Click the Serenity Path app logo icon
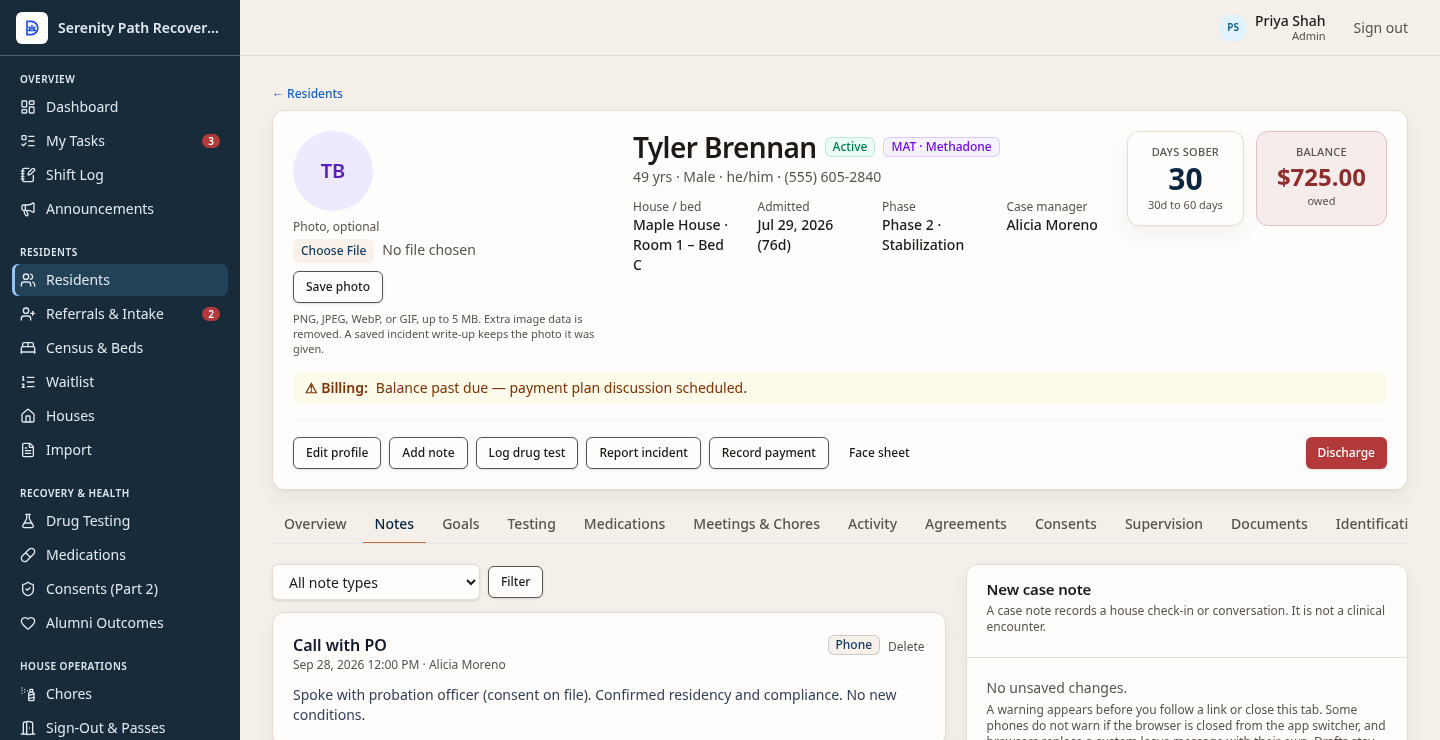The image size is (1440, 740). pyautogui.click(x=32, y=28)
